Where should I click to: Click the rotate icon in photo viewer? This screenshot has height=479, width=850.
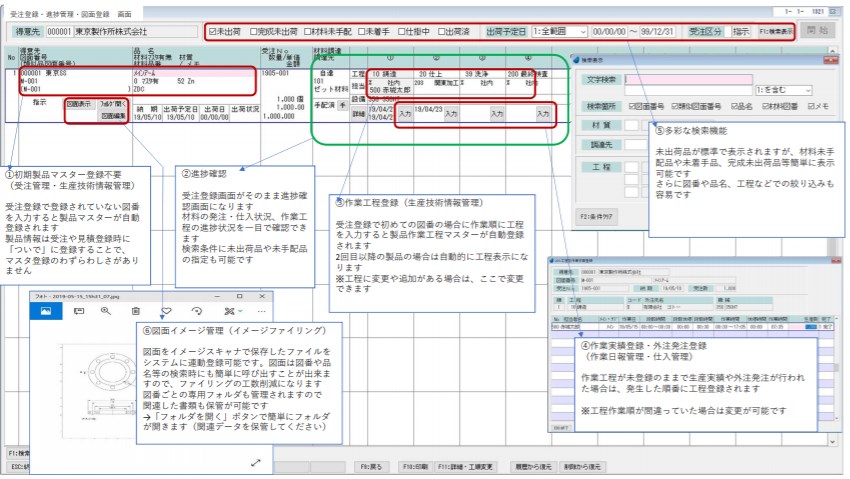tap(197, 311)
